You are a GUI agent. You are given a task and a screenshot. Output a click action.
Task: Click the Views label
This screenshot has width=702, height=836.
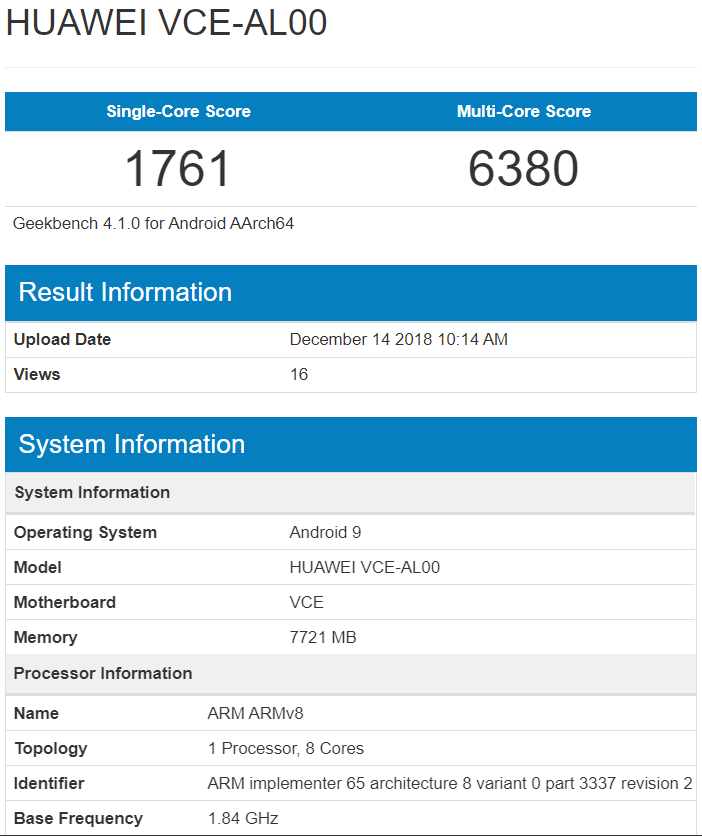[x=37, y=375]
